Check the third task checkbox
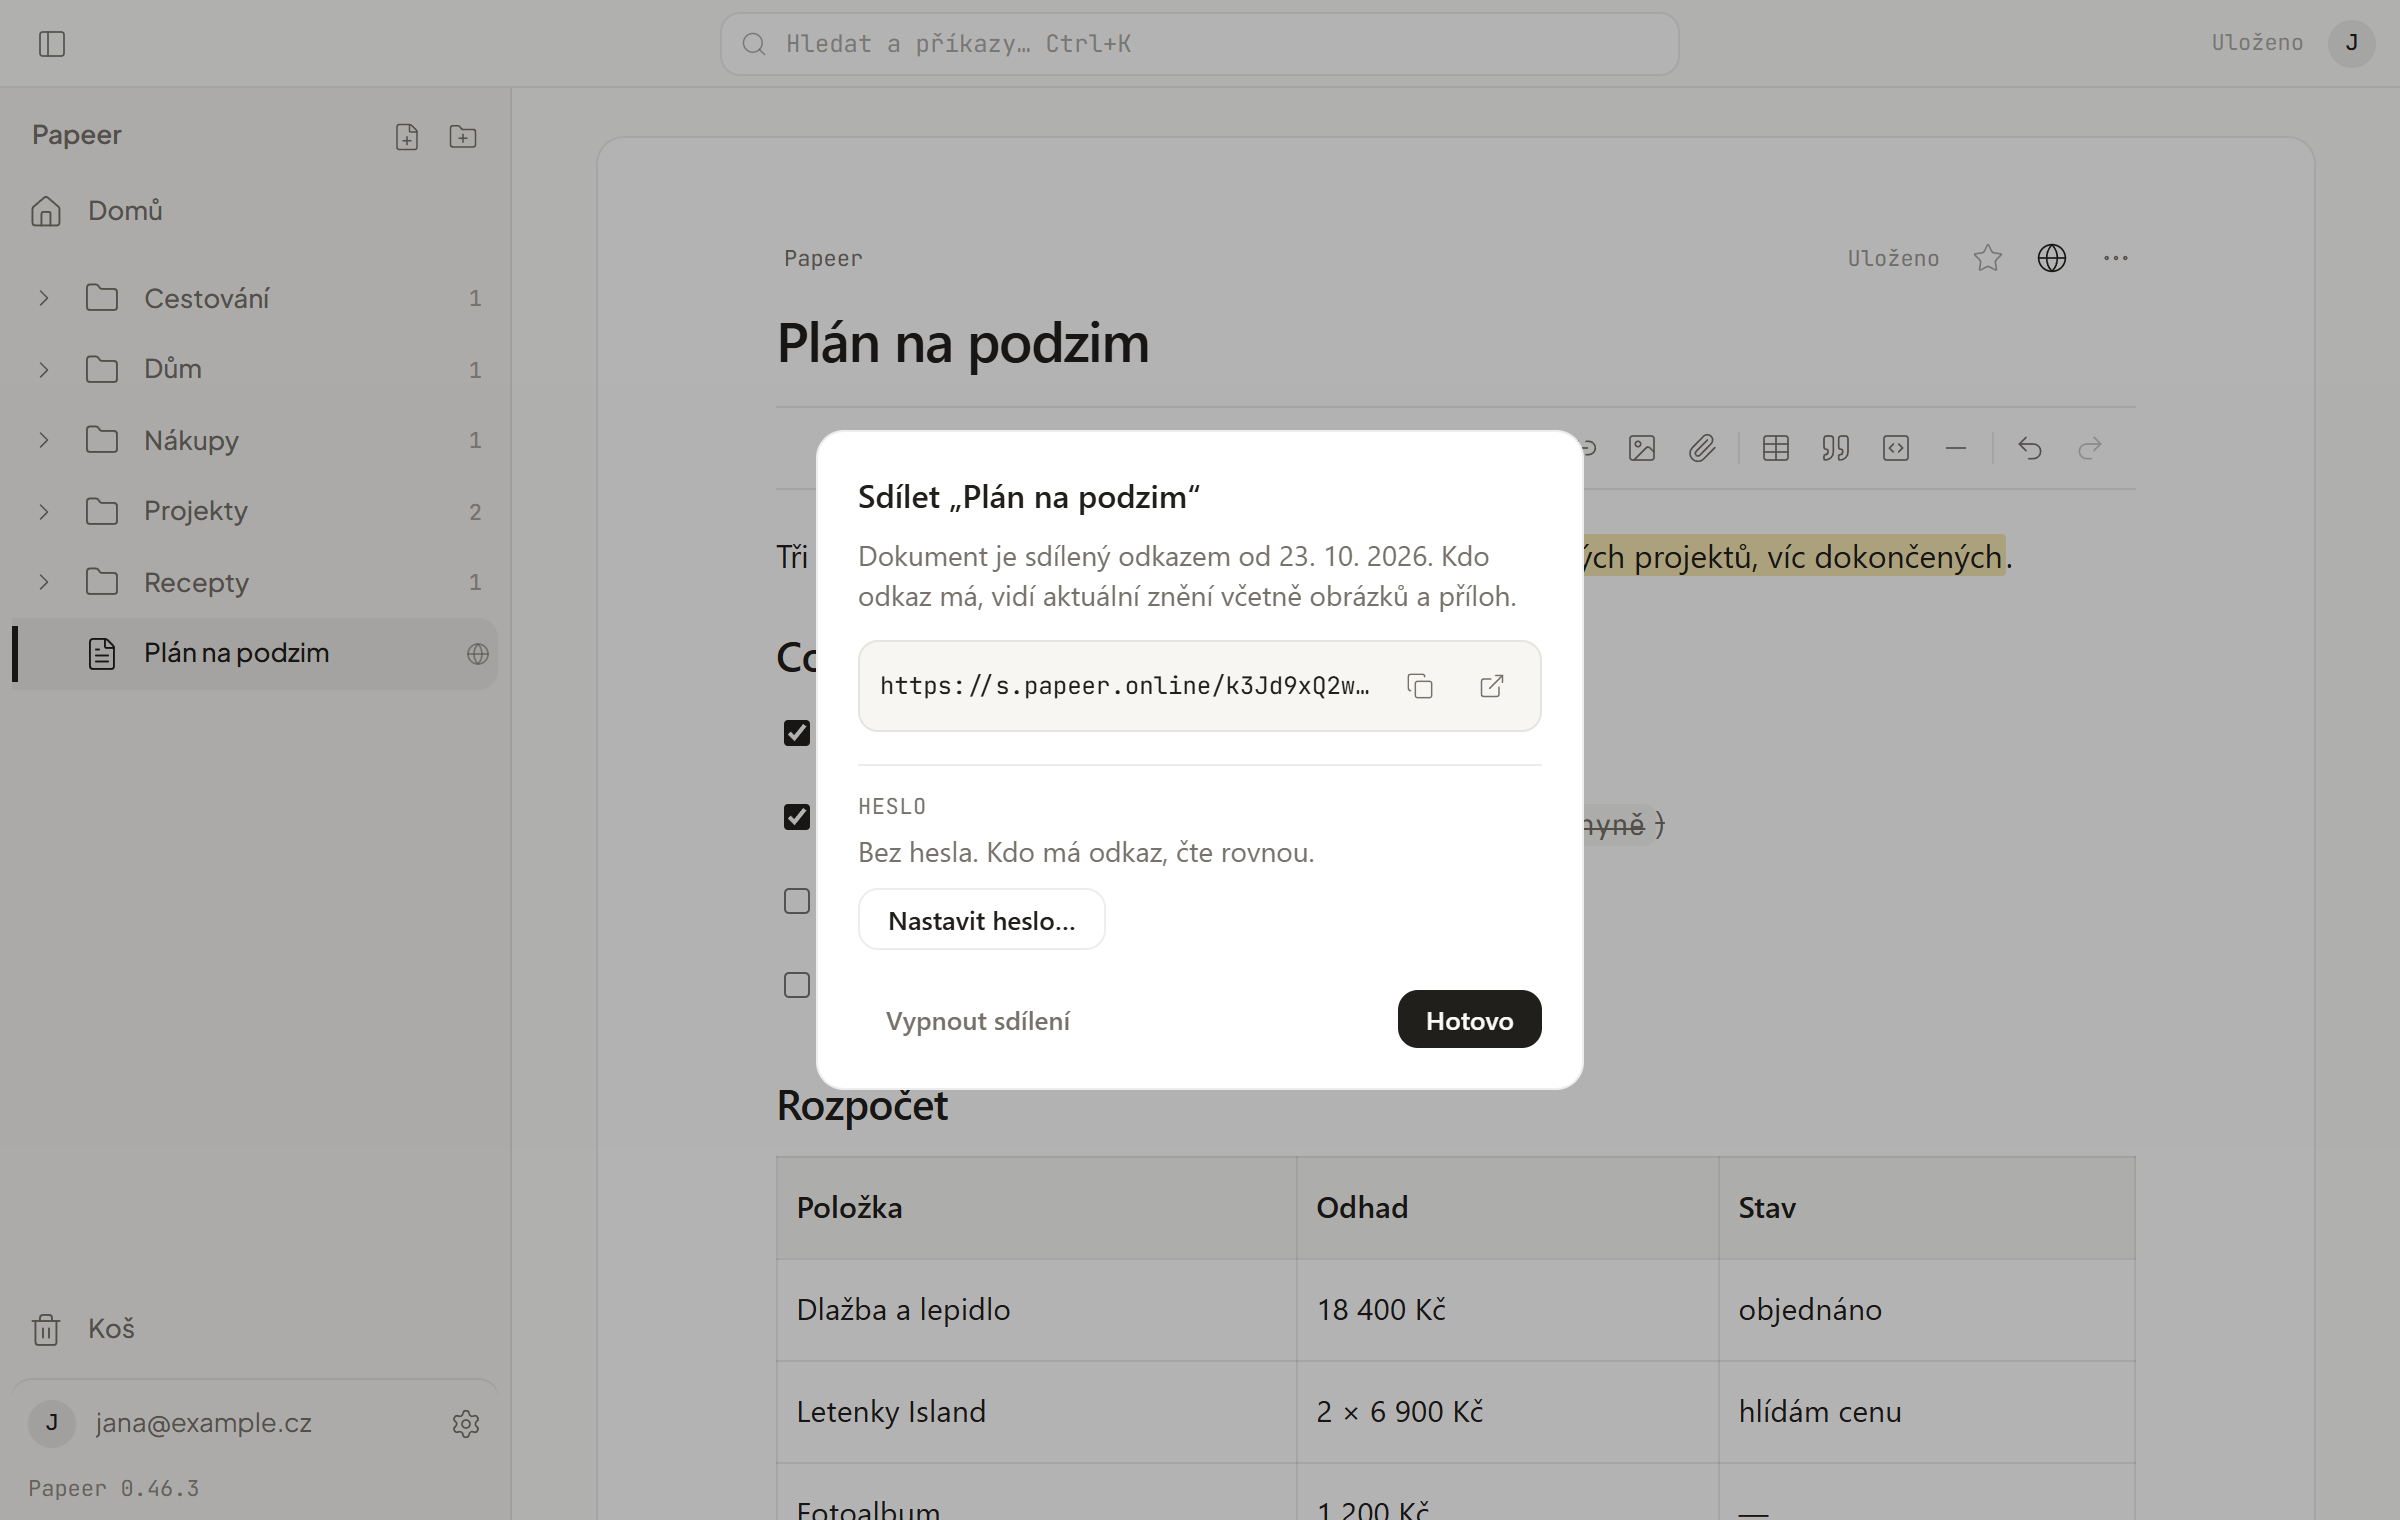 (797, 901)
